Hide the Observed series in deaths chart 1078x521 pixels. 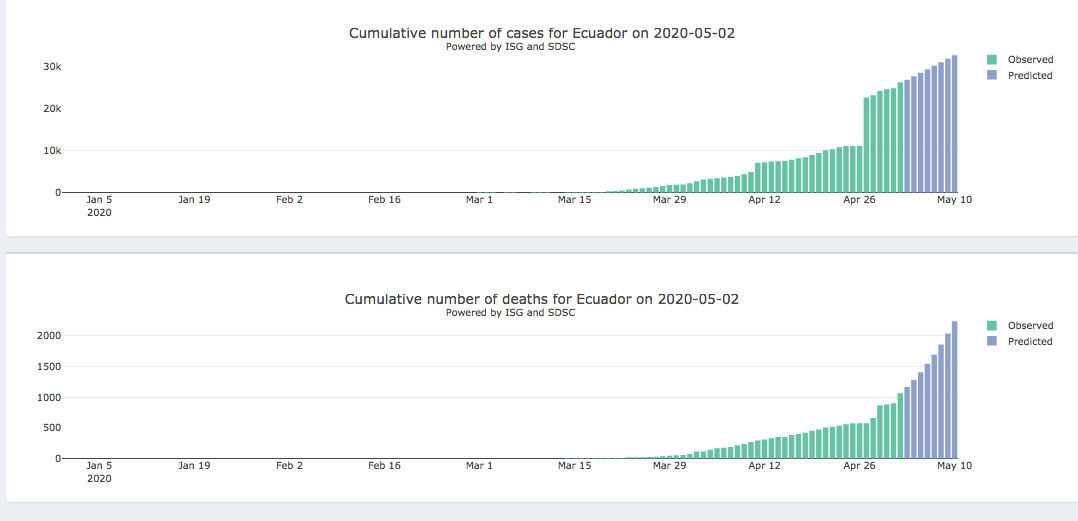tap(1029, 326)
